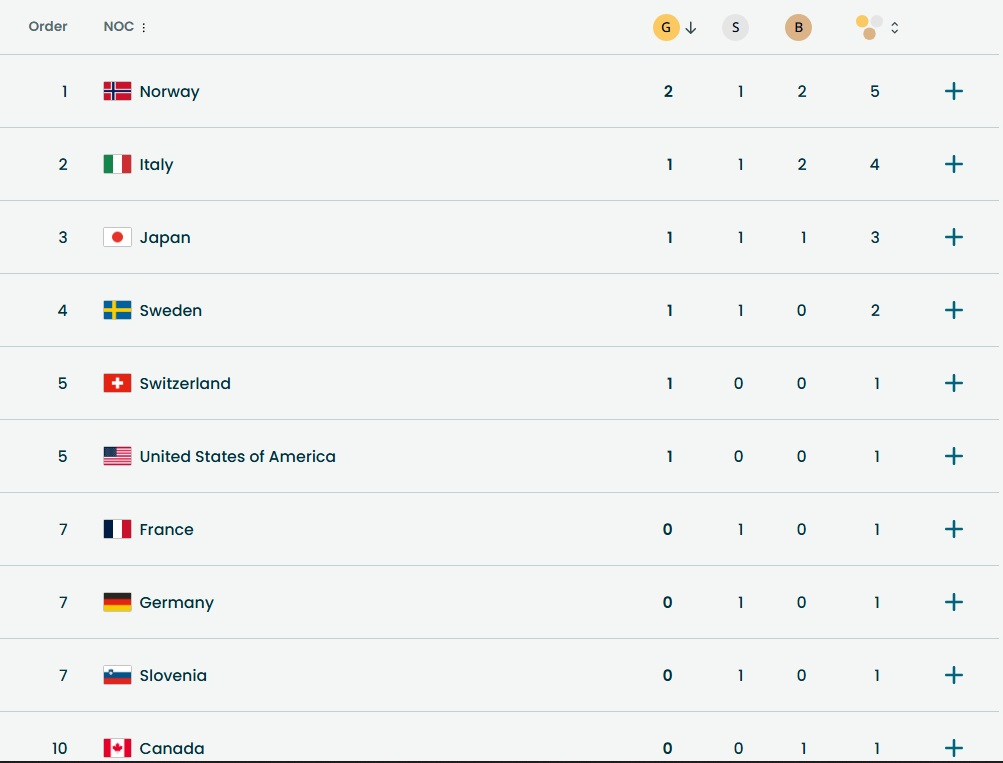Image resolution: width=1003 pixels, height=763 pixels.
Task: Sort by total medals icon
Action: point(869,28)
